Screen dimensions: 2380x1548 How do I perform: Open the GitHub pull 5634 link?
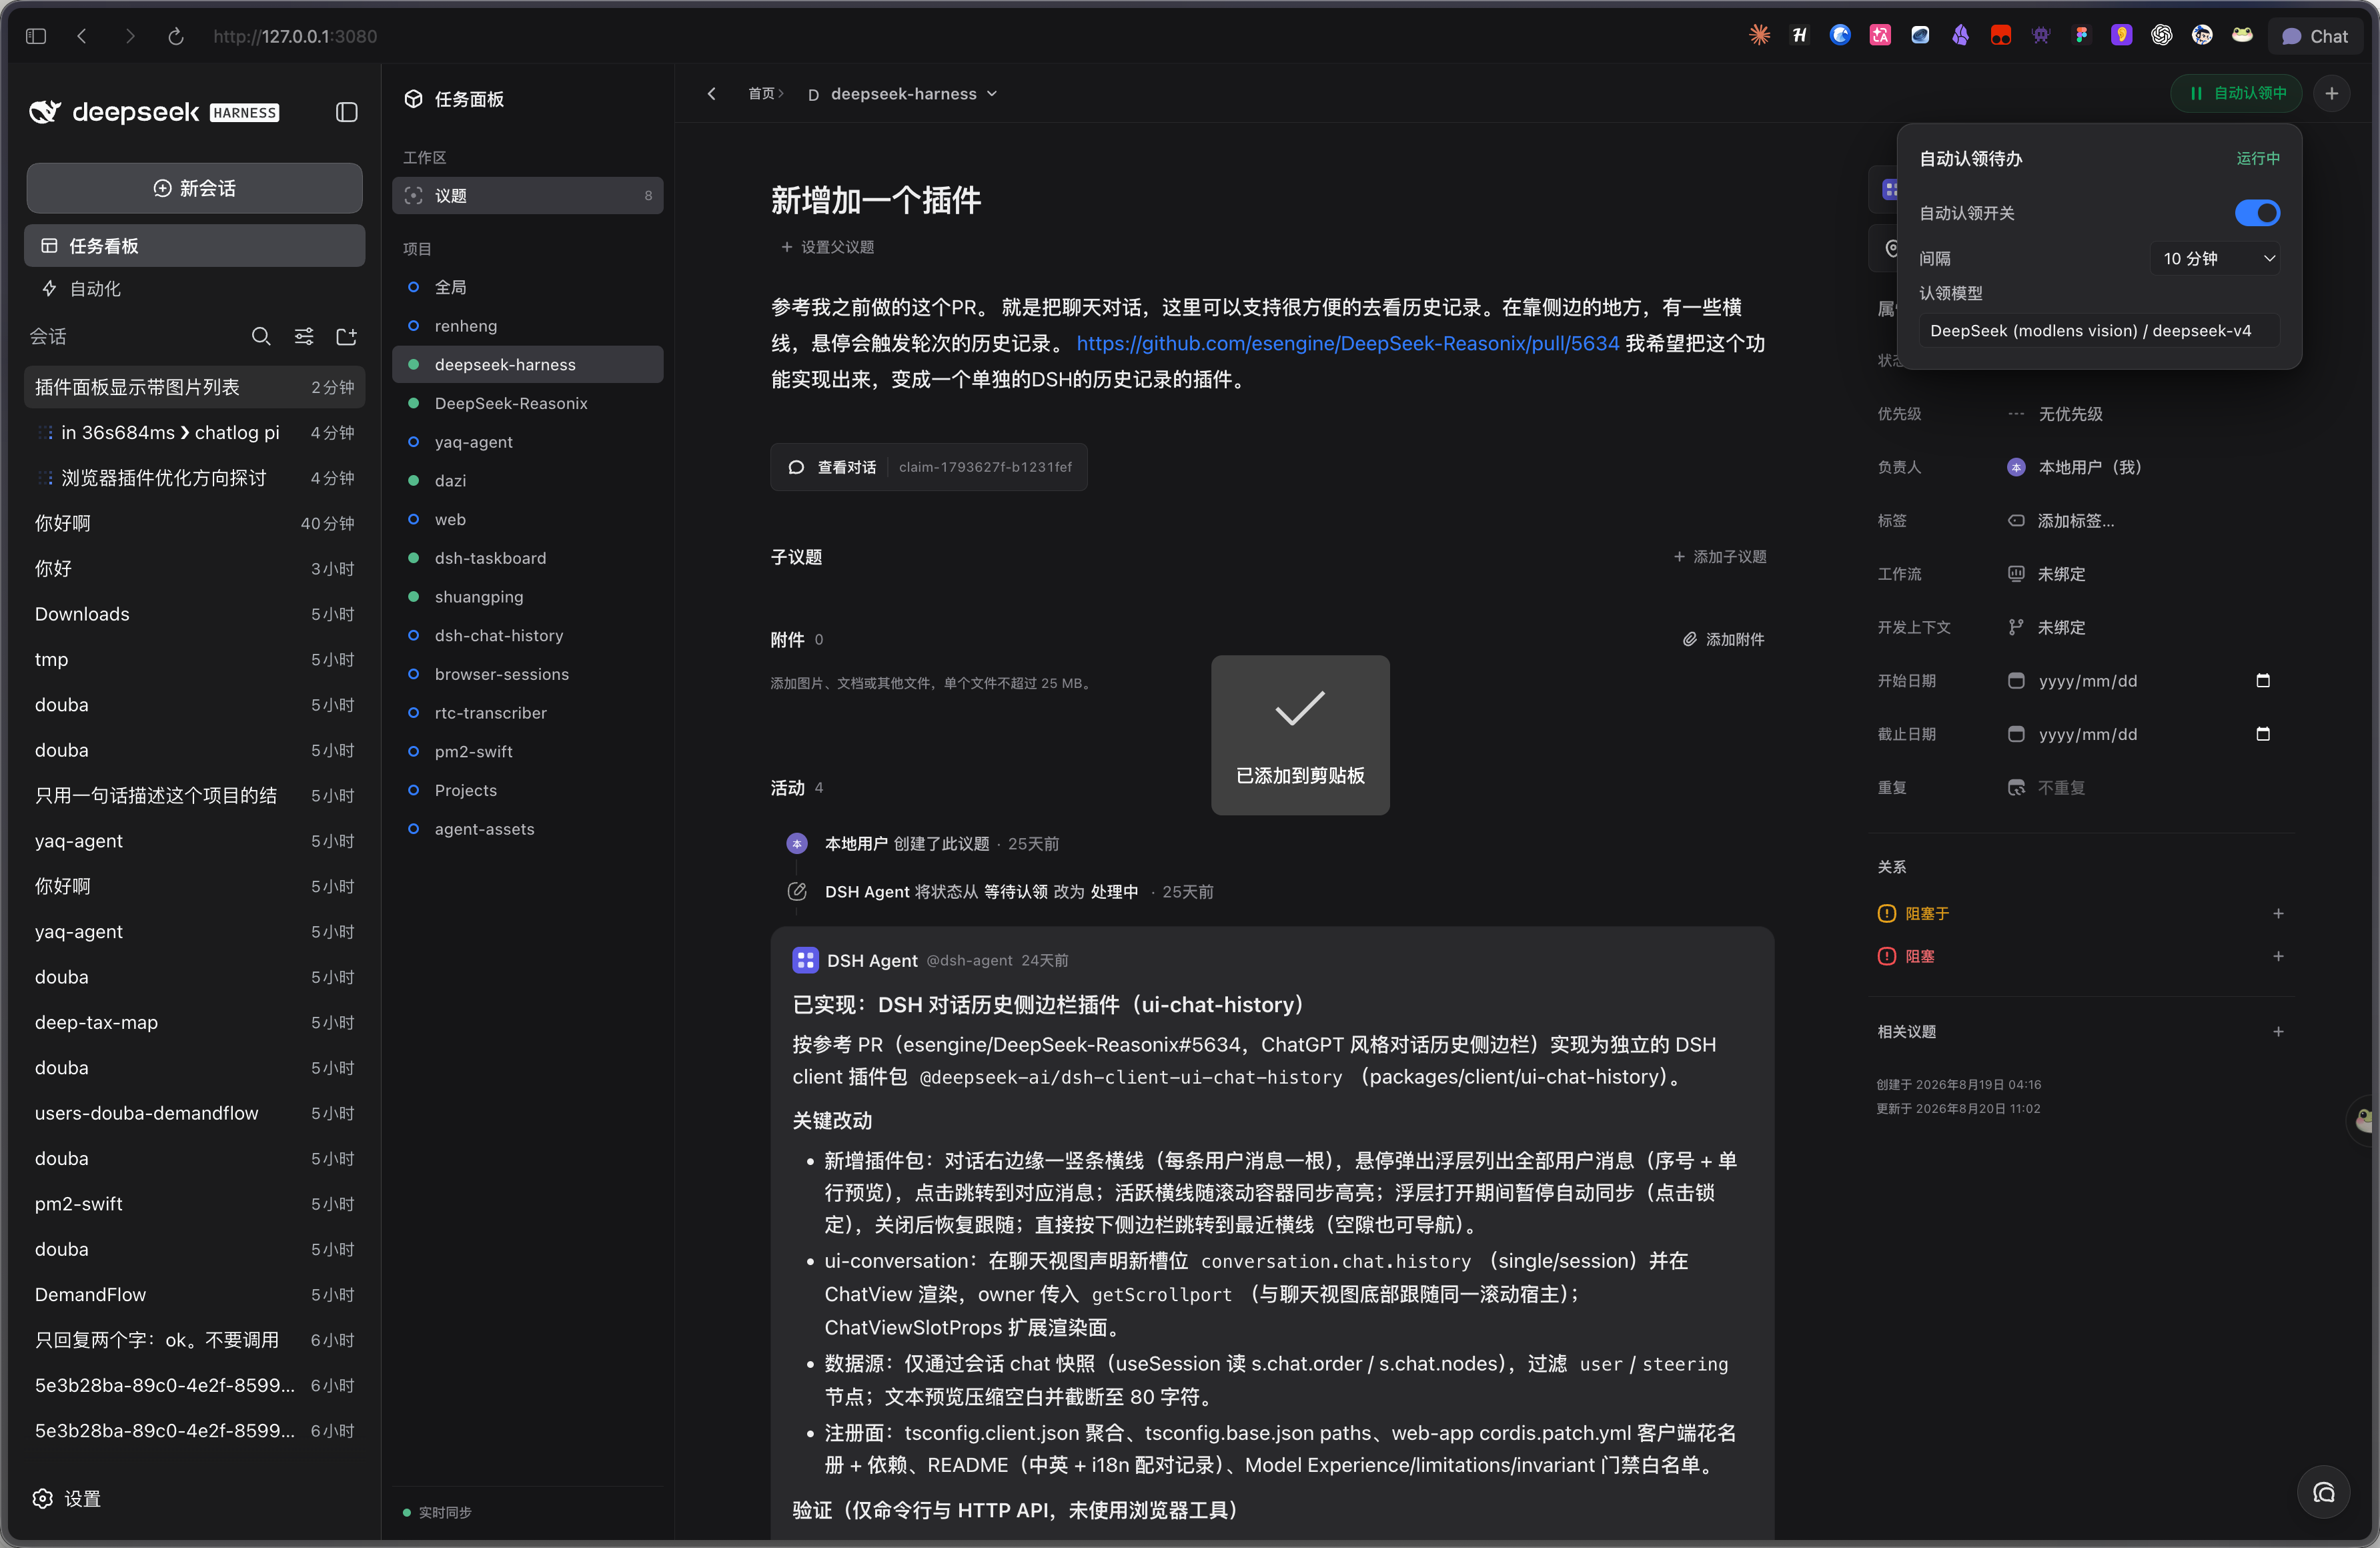pyautogui.click(x=1347, y=343)
